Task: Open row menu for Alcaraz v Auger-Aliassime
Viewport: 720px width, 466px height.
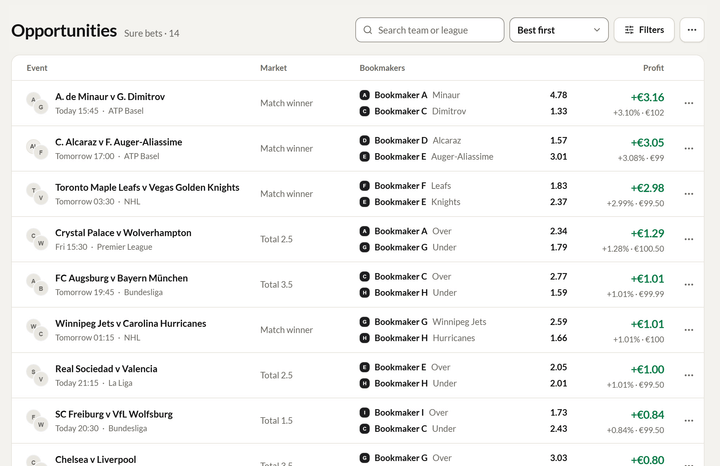Action: point(688,148)
